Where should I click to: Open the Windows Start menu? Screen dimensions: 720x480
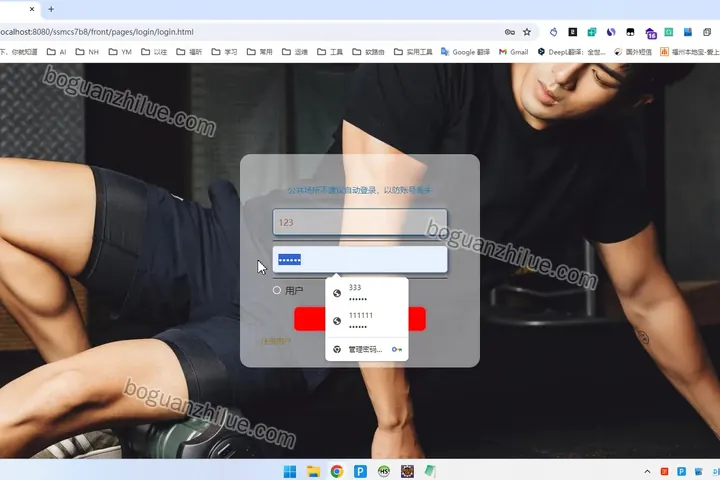click(290, 471)
